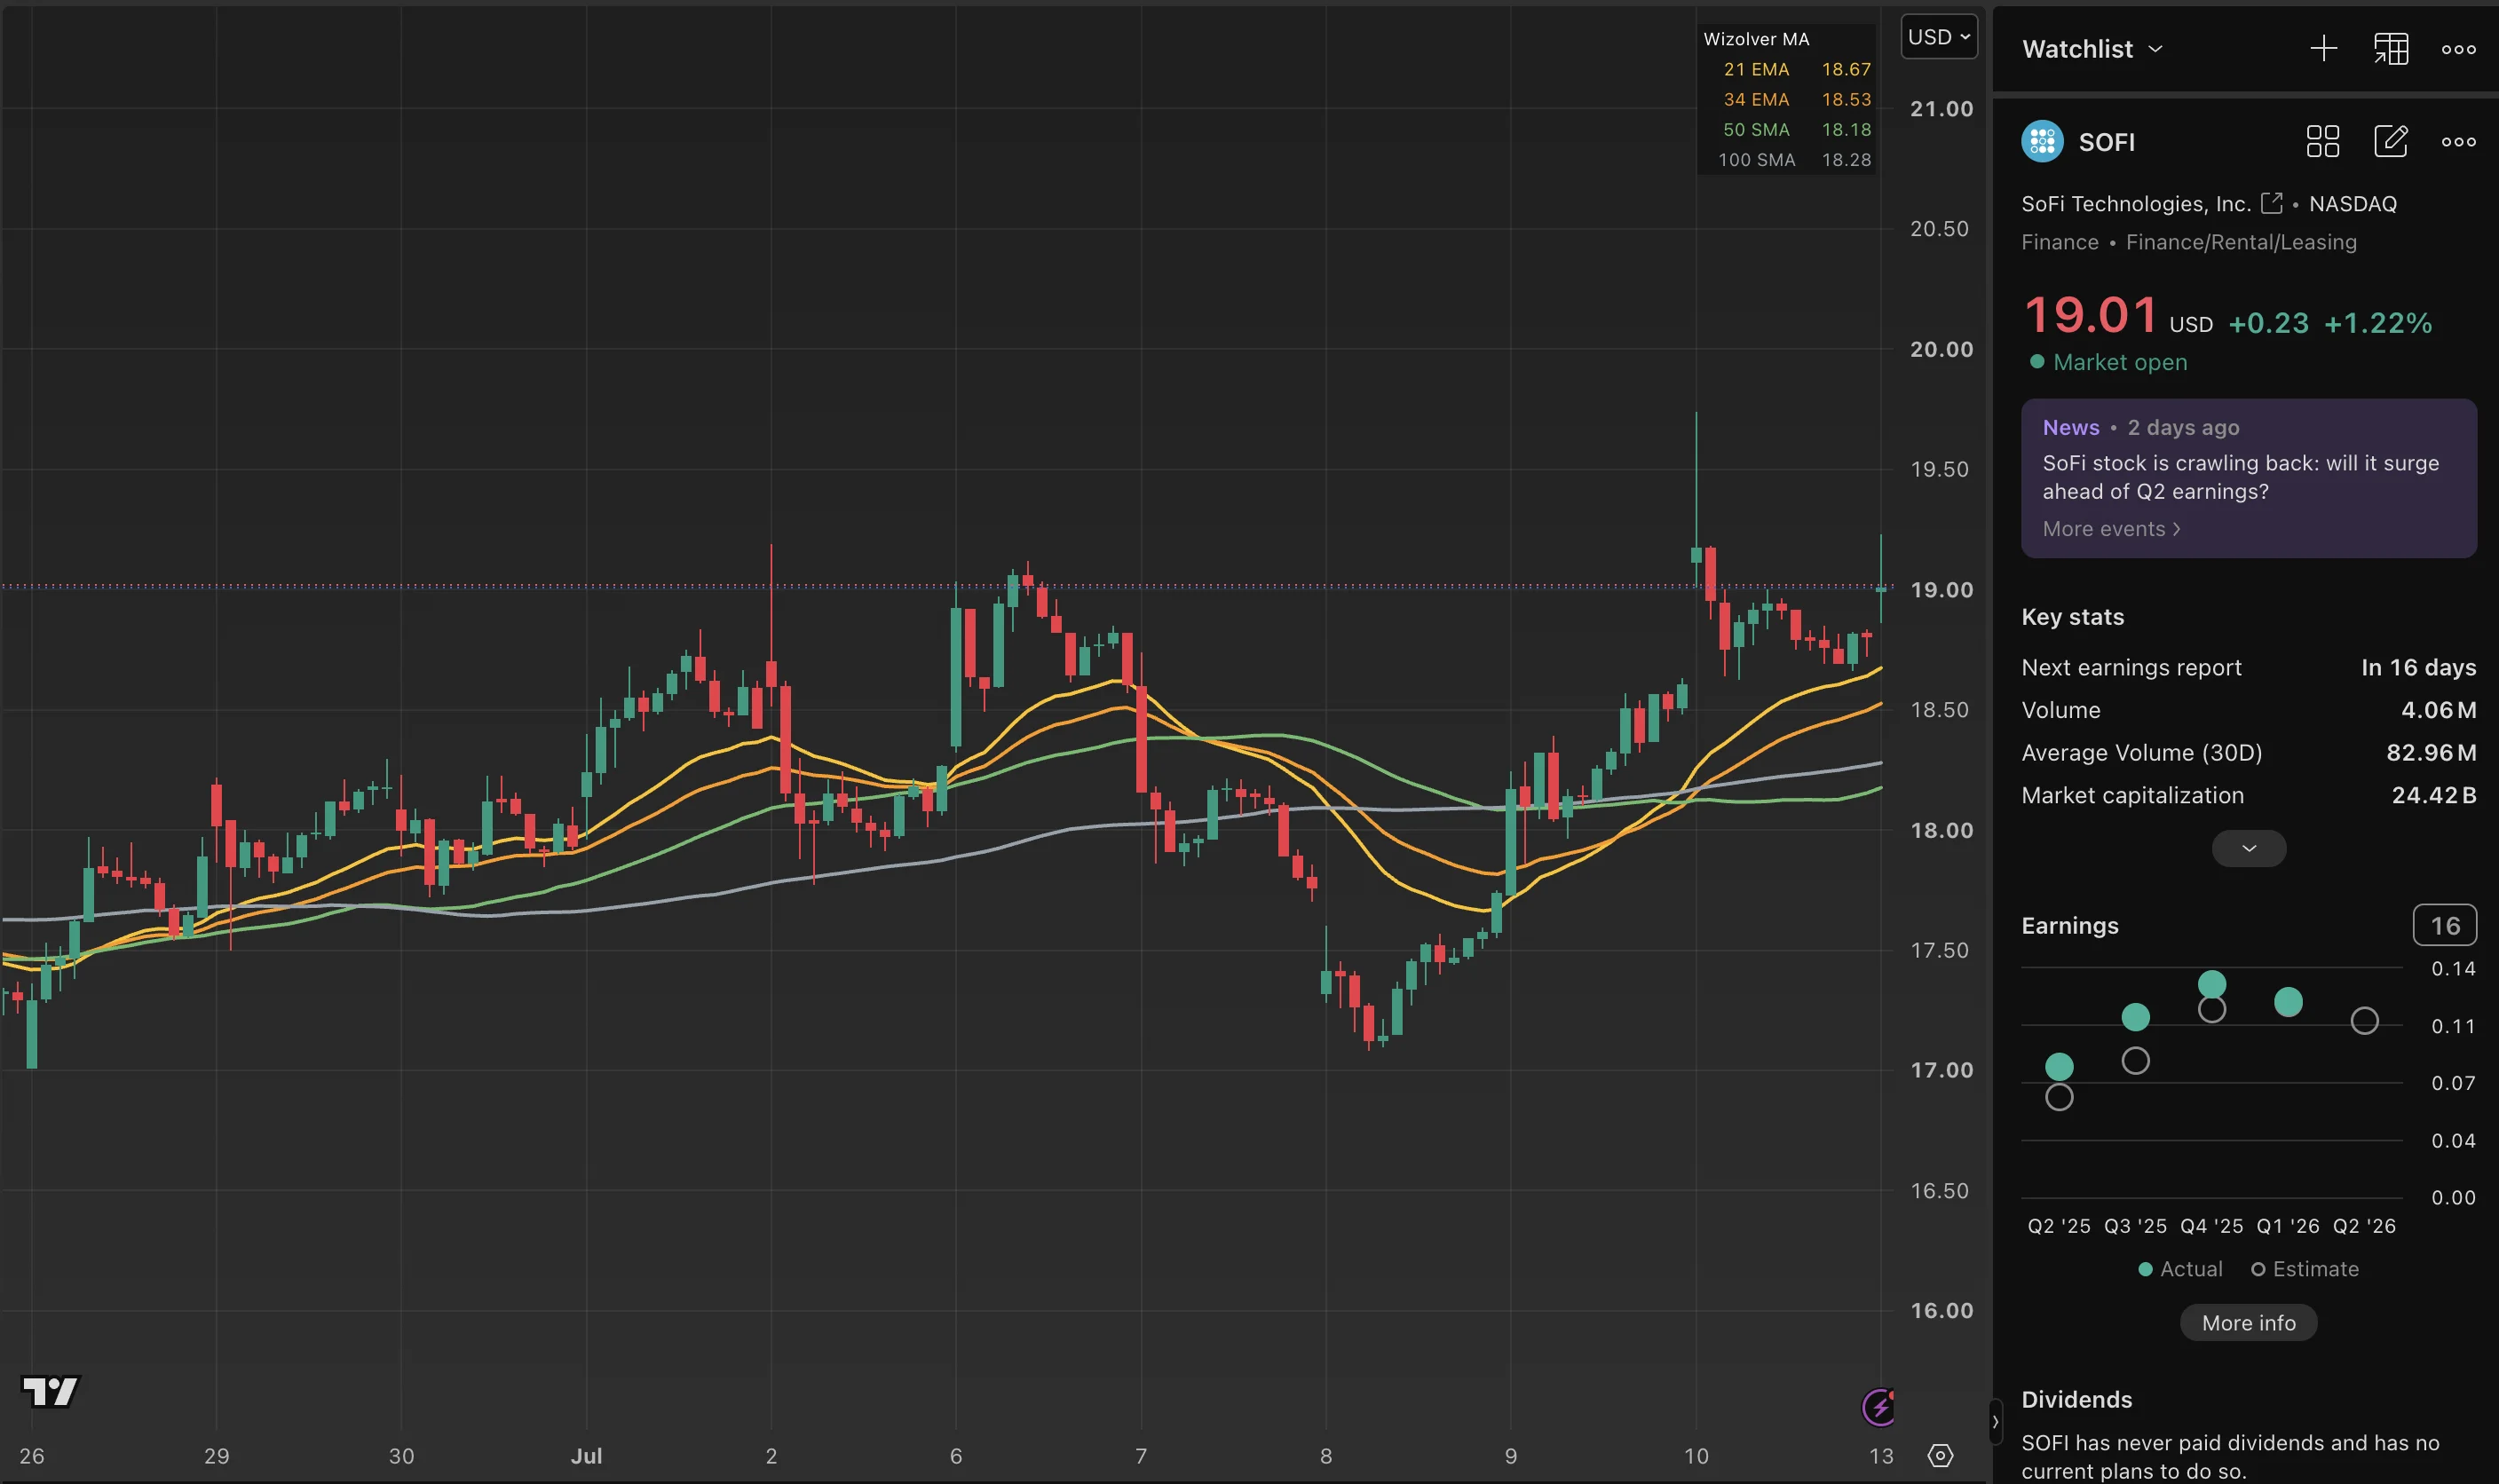Open watchlist advanced view table icon
The height and width of the screenshot is (1484, 2499).
pos(2391,48)
